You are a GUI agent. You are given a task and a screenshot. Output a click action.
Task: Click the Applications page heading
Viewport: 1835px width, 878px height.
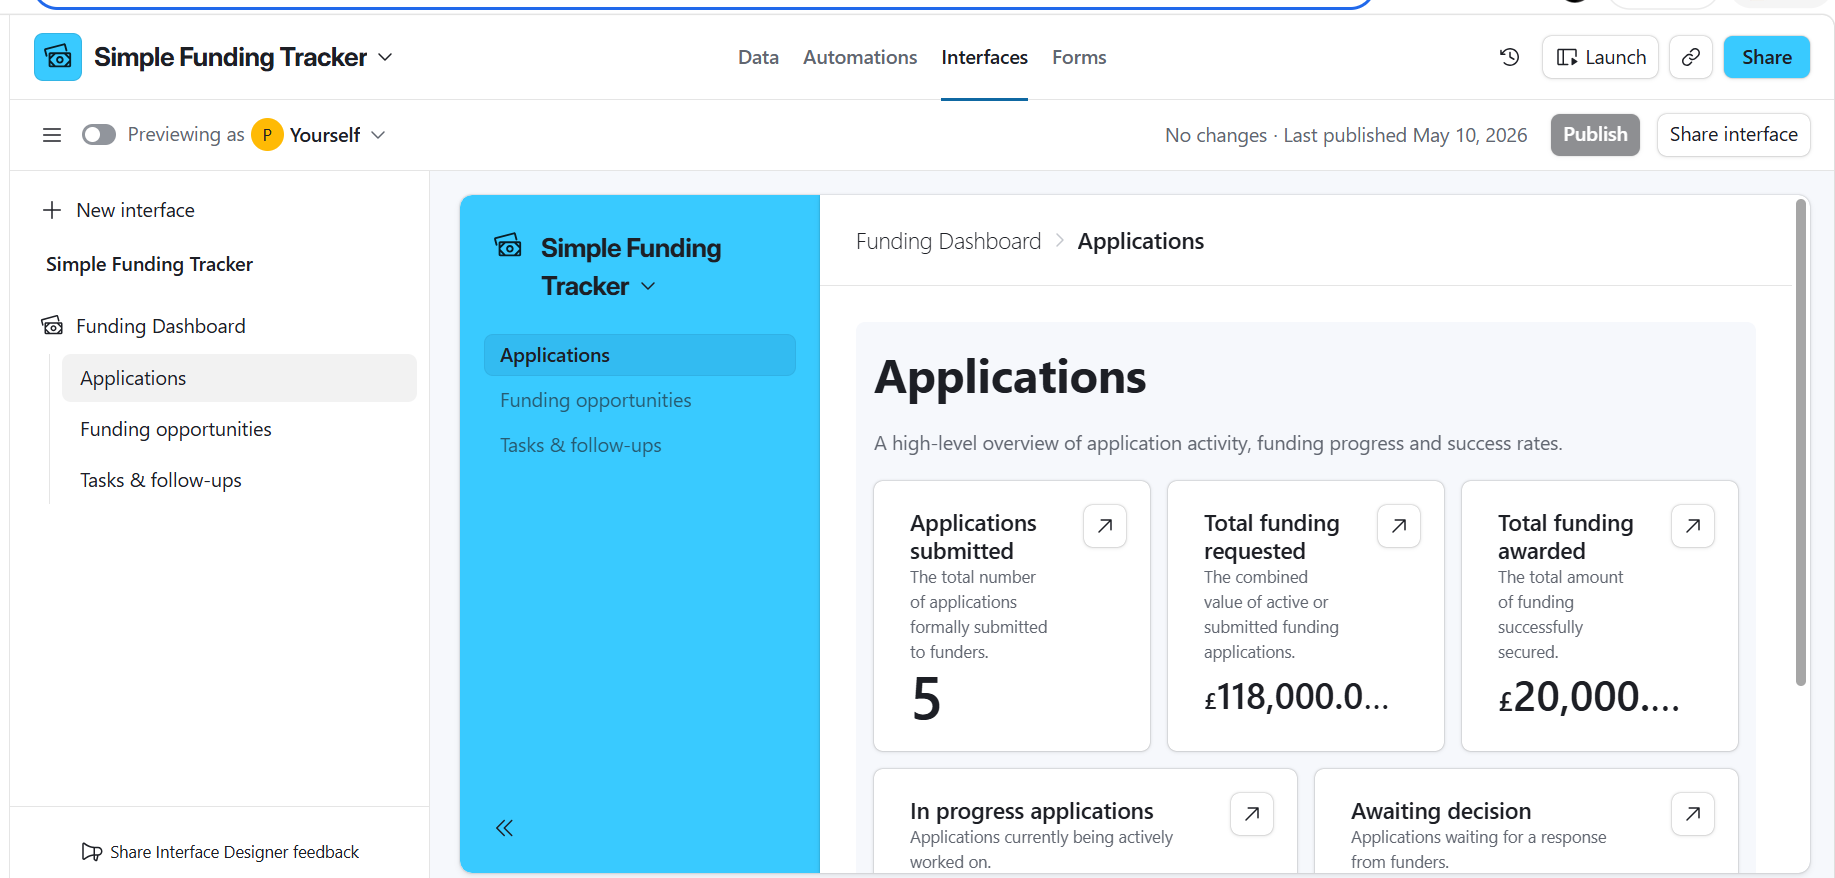pyautogui.click(x=1010, y=378)
